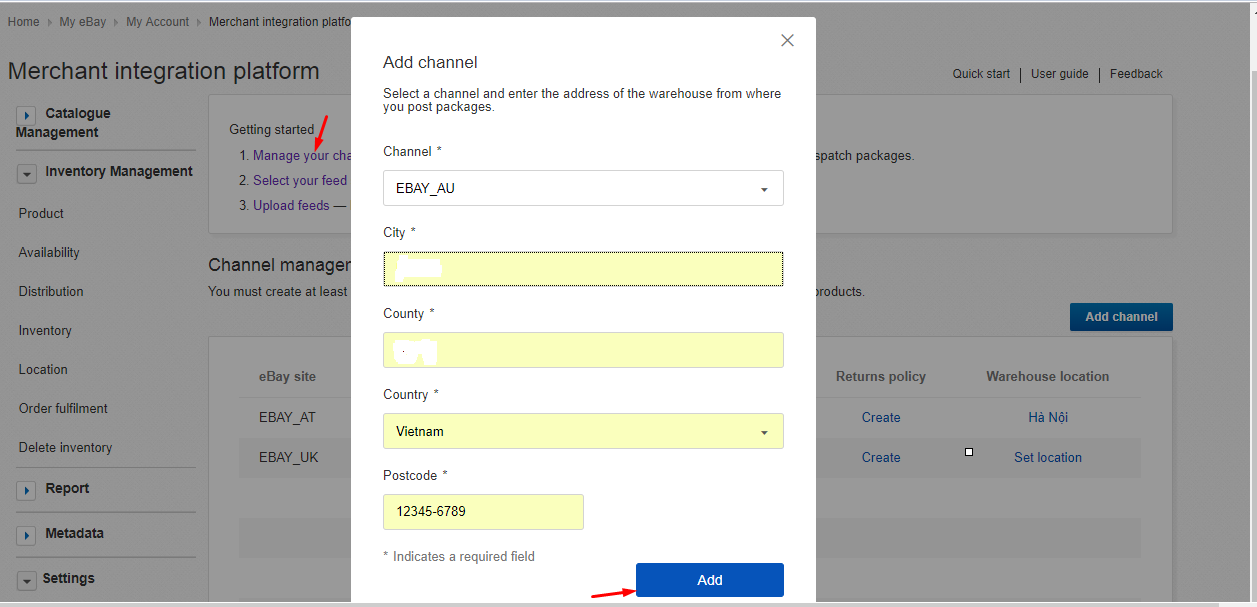Screen dimensions: 1257x607
Task: Click Create returns policy for EBAY_UK
Action: [881, 458]
